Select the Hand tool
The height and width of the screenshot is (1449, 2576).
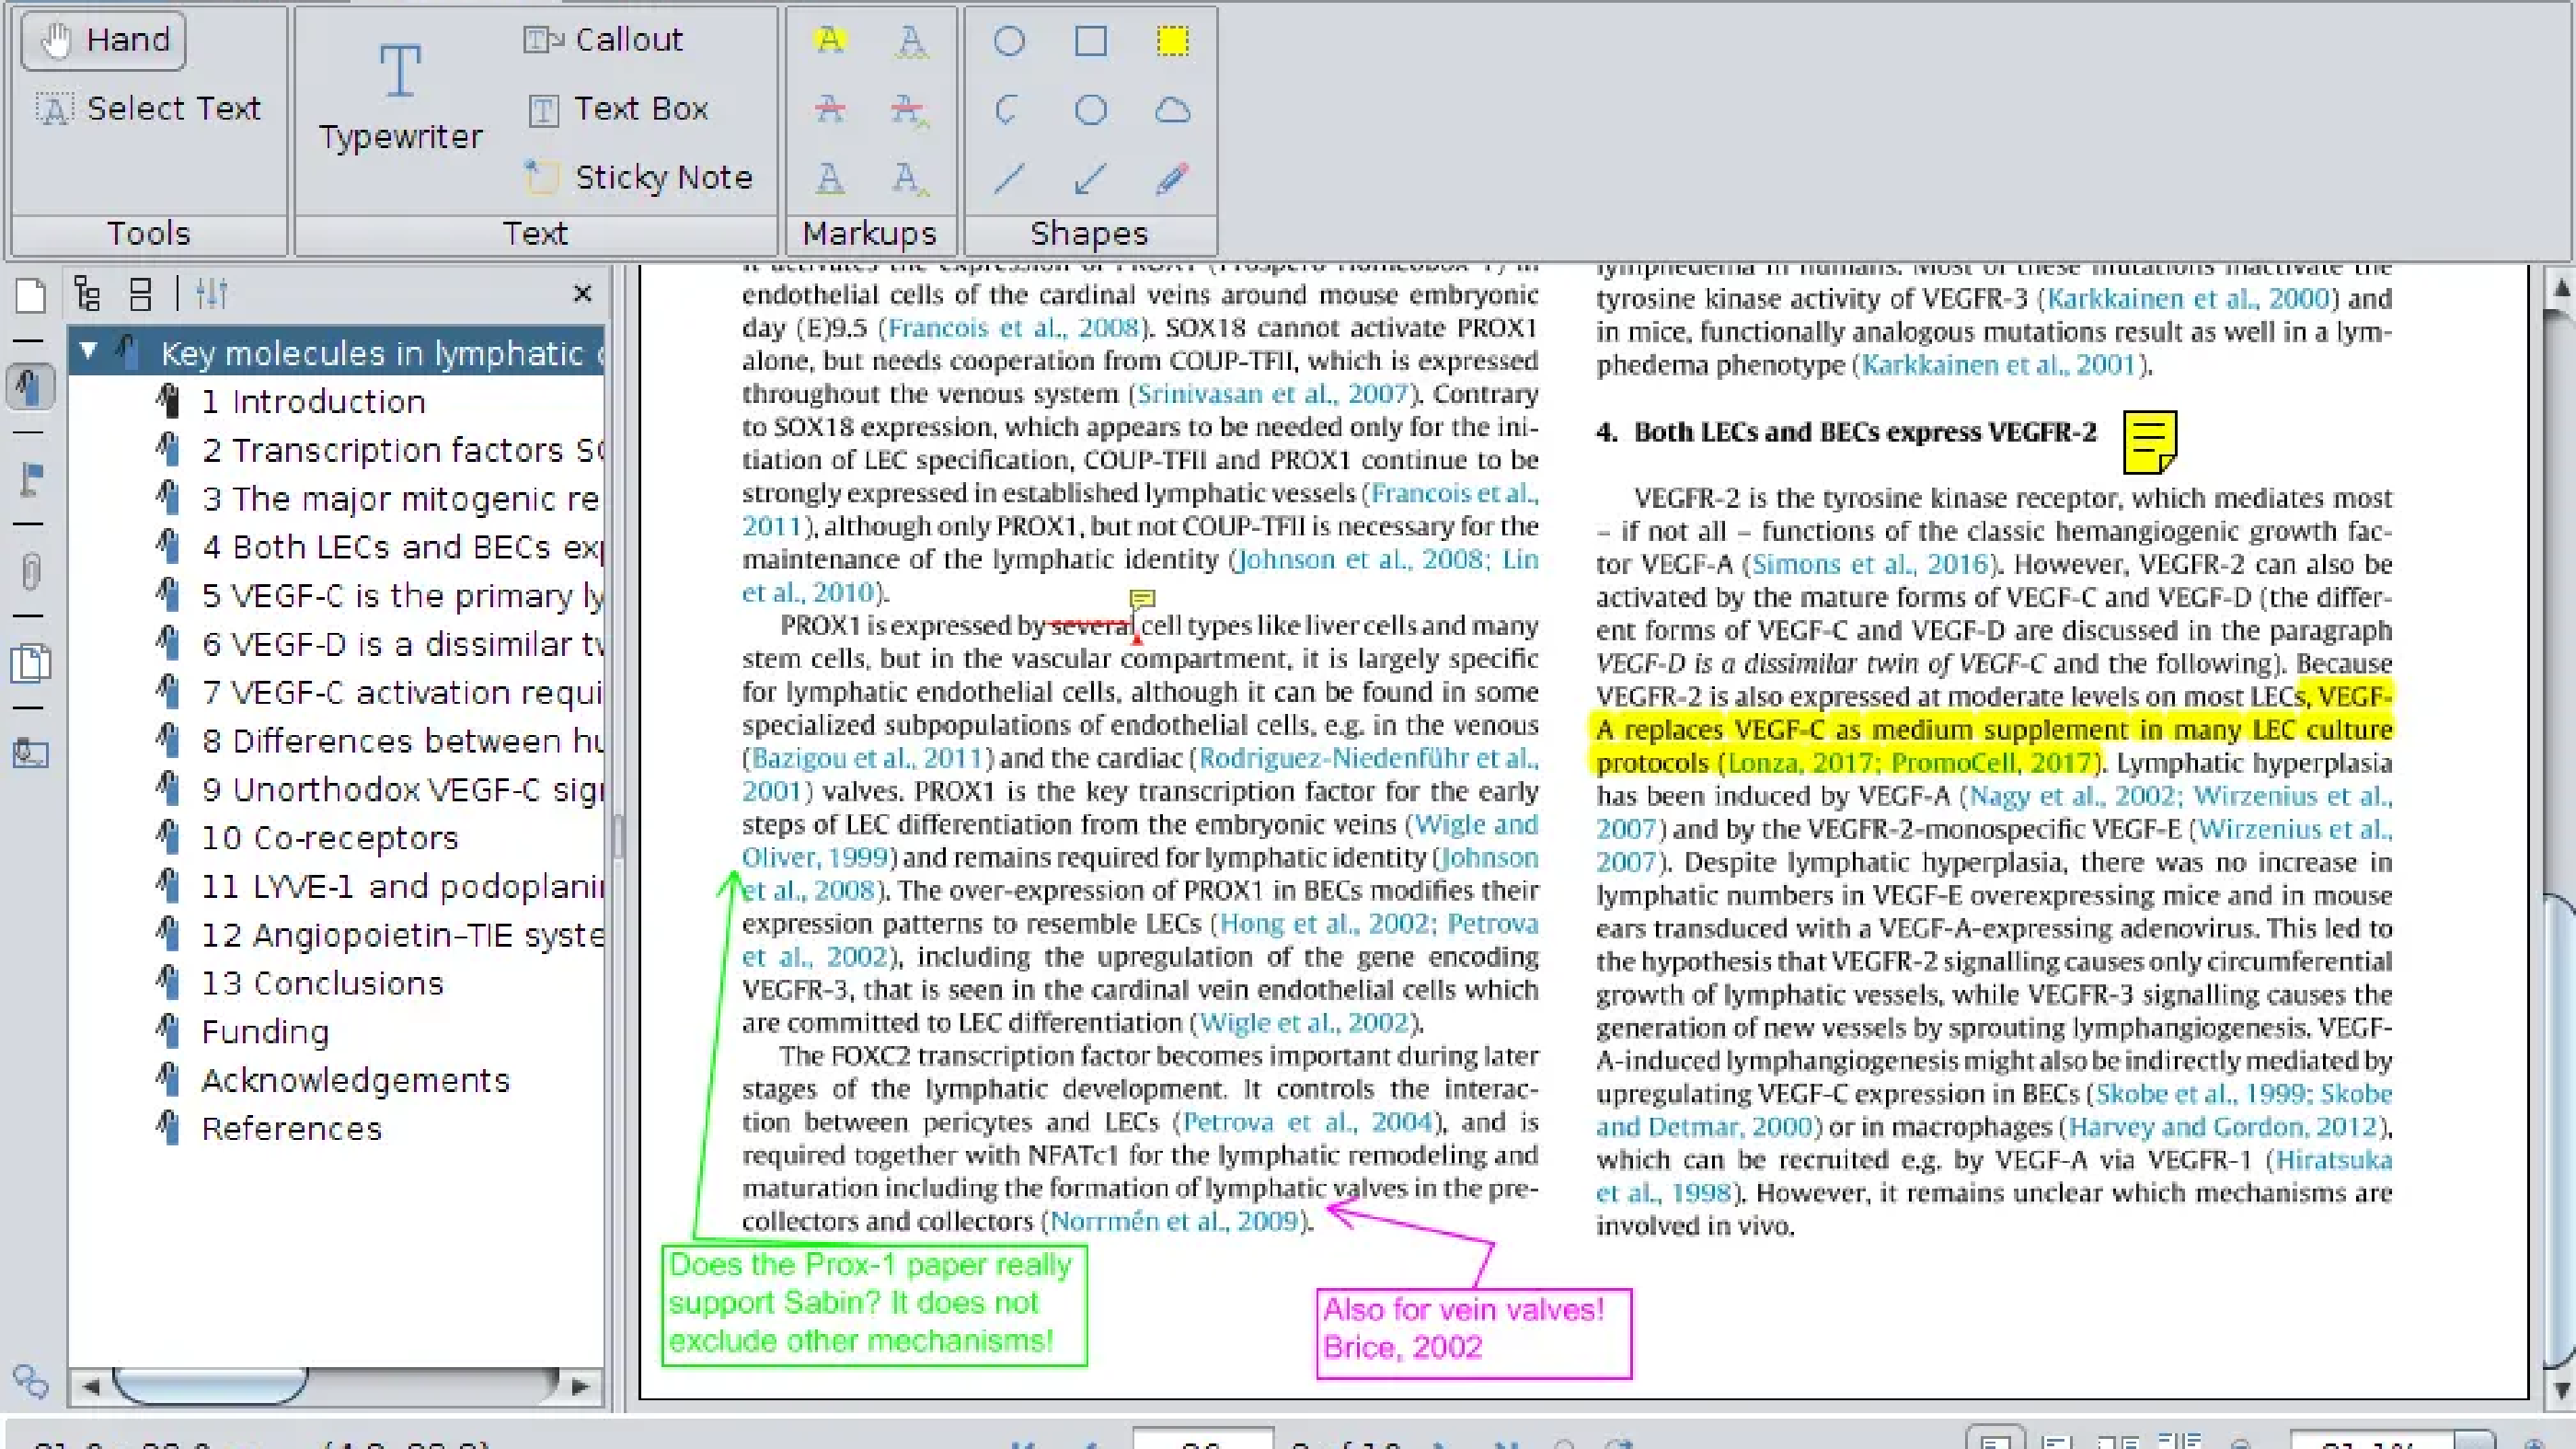click(103, 40)
